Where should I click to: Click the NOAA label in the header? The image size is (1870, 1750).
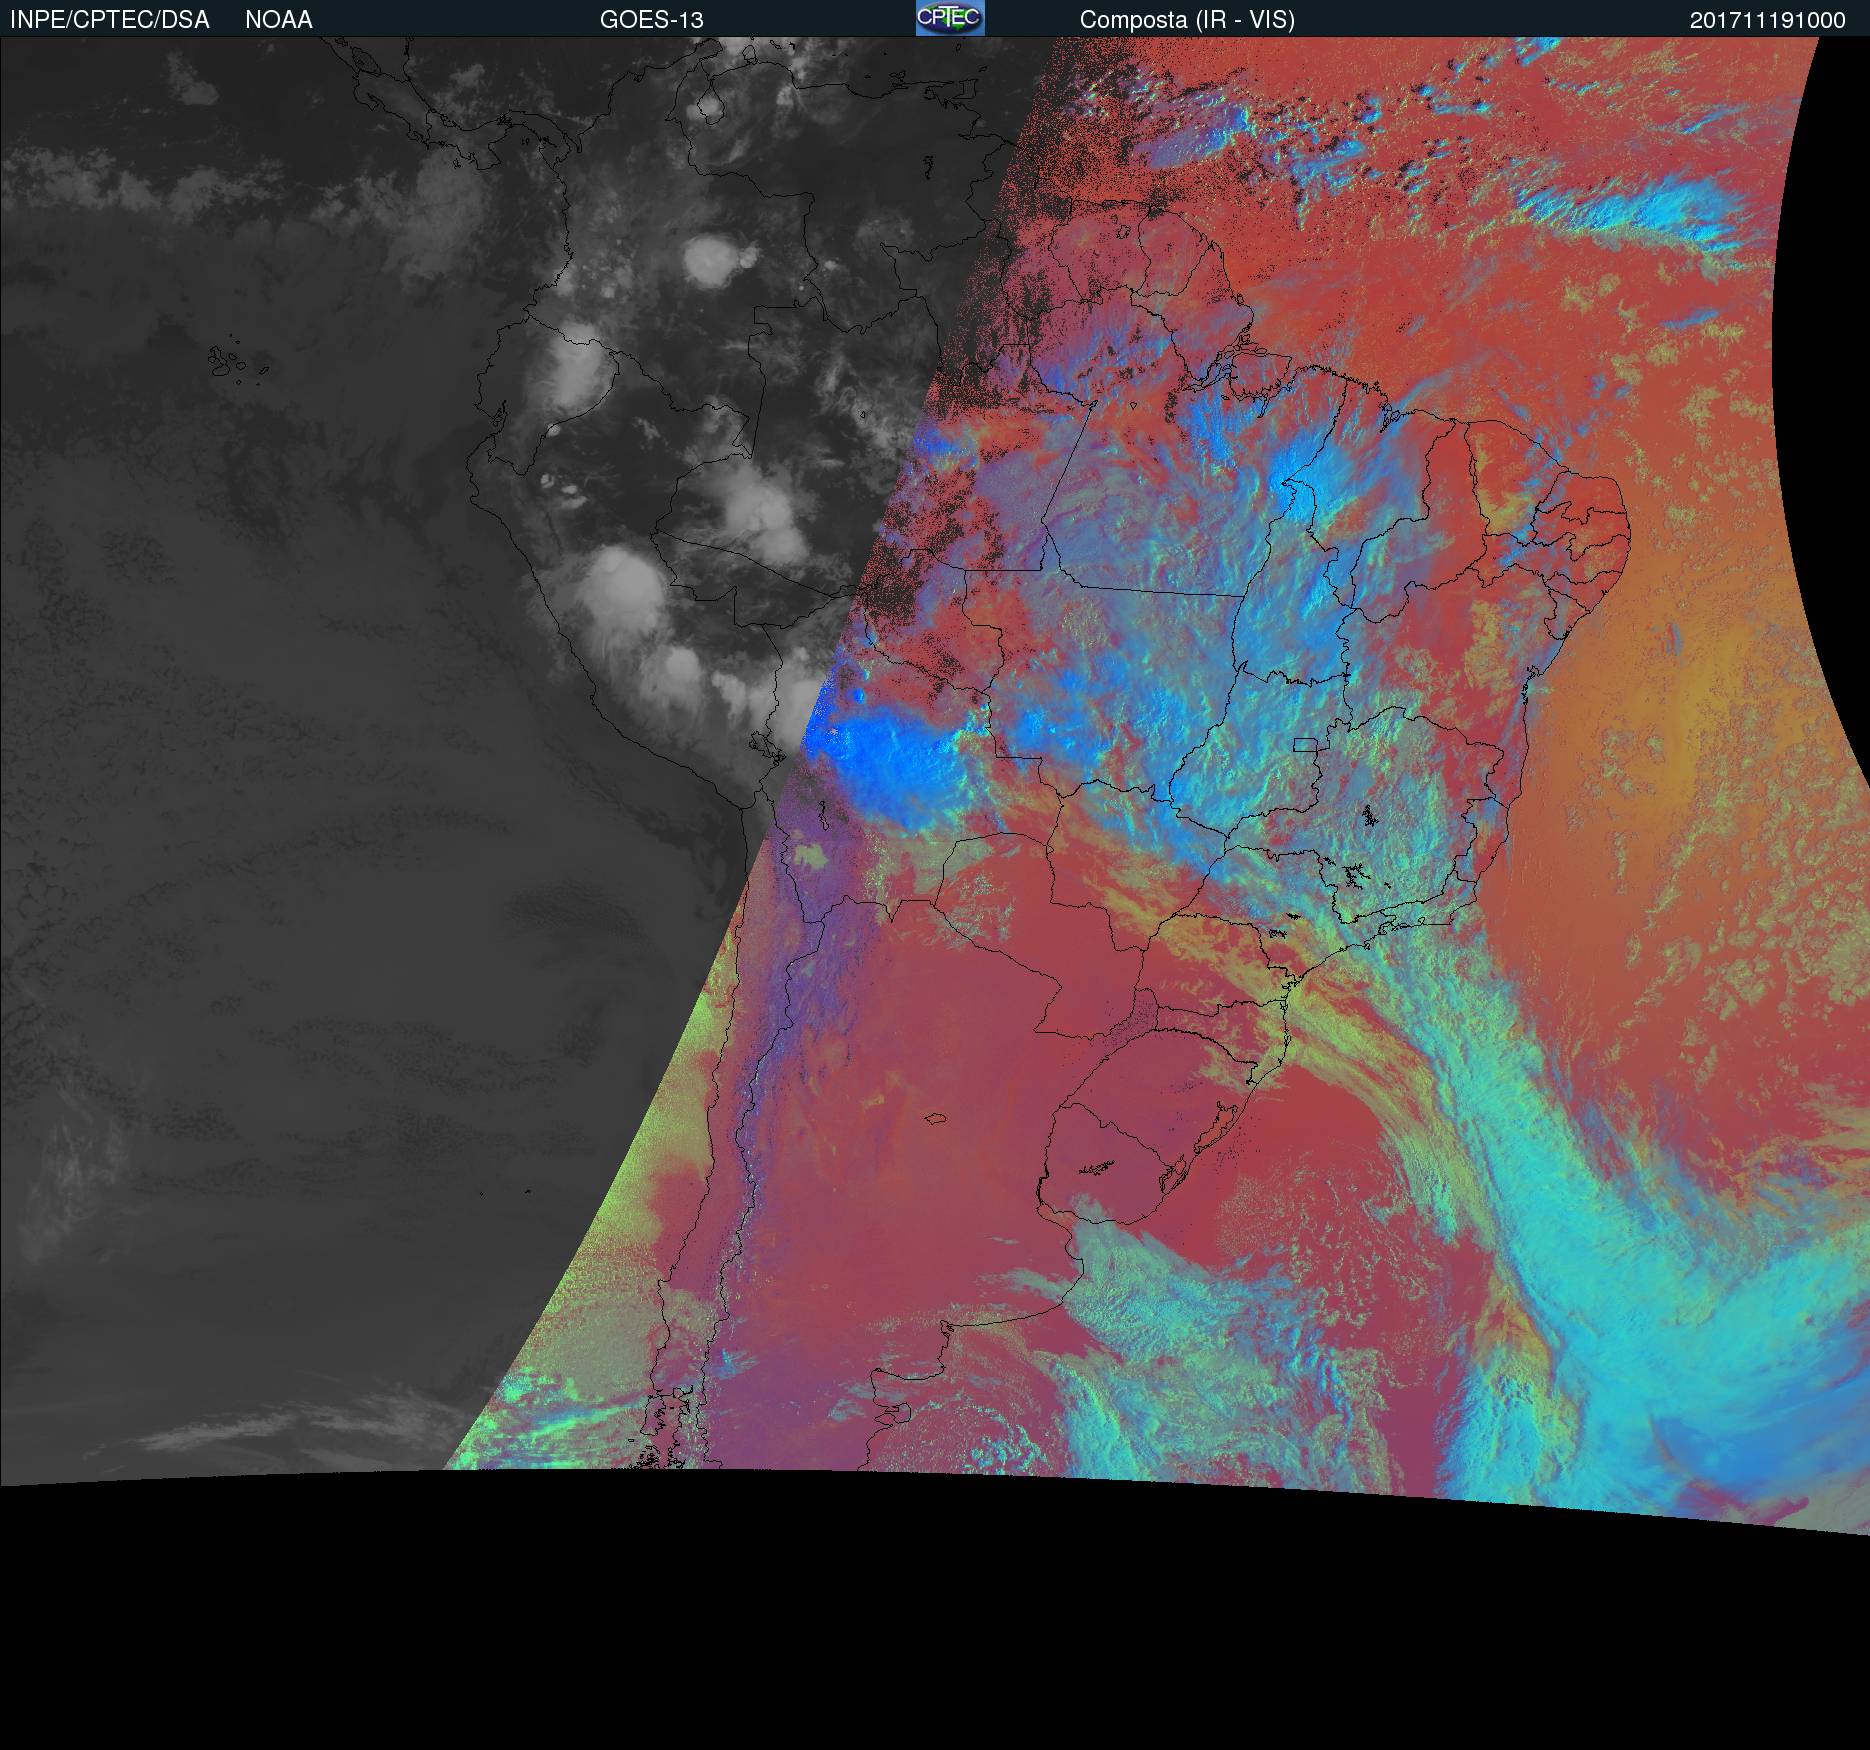[279, 20]
